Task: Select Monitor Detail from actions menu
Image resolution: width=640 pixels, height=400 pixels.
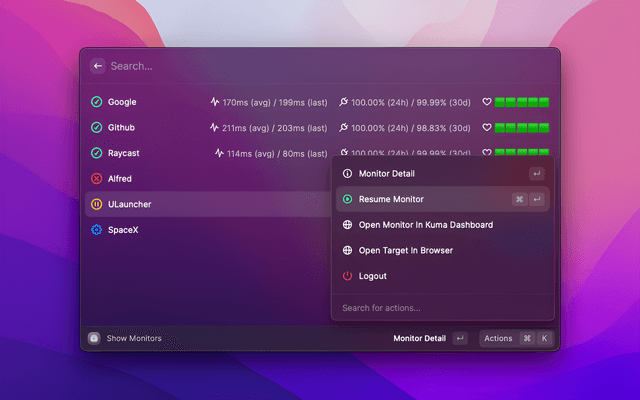Action: click(386, 174)
